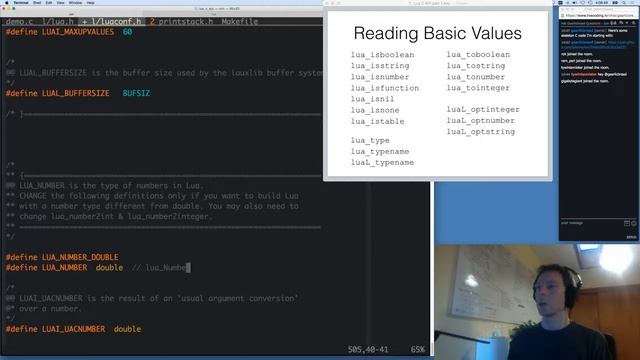Click the '#define LUAL_BUFFERSIZE' line
640x360 pixels.
point(78,93)
